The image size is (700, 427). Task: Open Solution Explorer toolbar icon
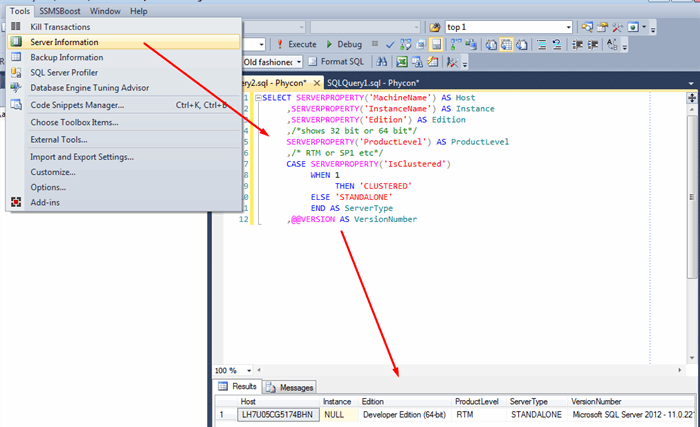coord(587,27)
